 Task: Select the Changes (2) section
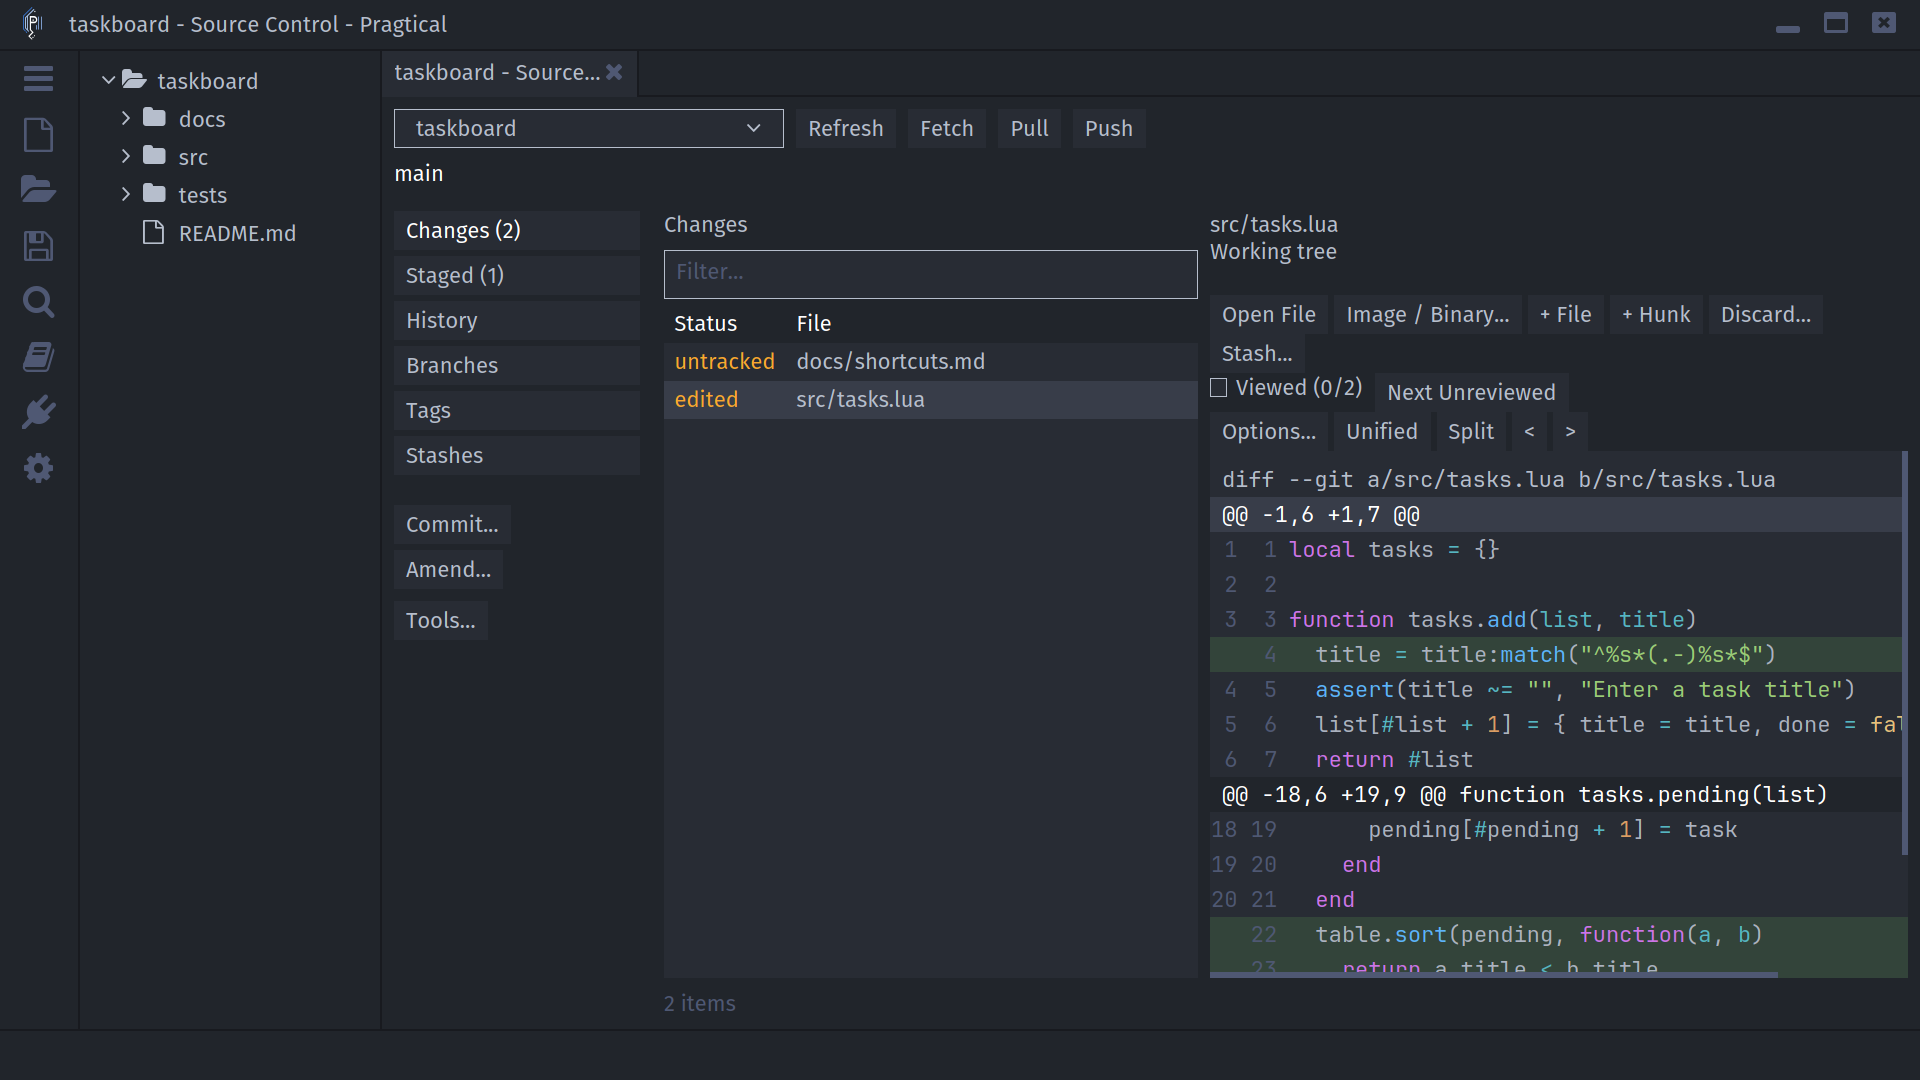(x=516, y=230)
